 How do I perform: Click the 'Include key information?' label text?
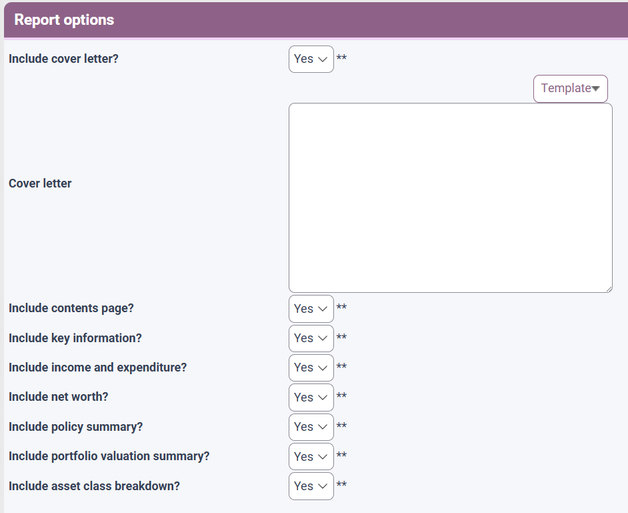click(75, 338)
